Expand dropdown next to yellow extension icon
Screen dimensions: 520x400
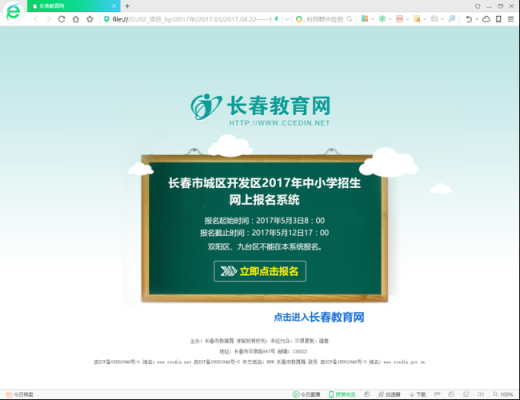tap(425, 19)
